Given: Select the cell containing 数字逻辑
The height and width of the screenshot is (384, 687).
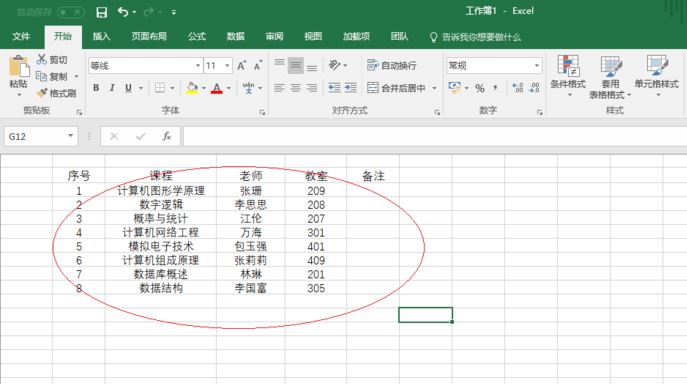Looking at the screenshot, I should [161, 205].
